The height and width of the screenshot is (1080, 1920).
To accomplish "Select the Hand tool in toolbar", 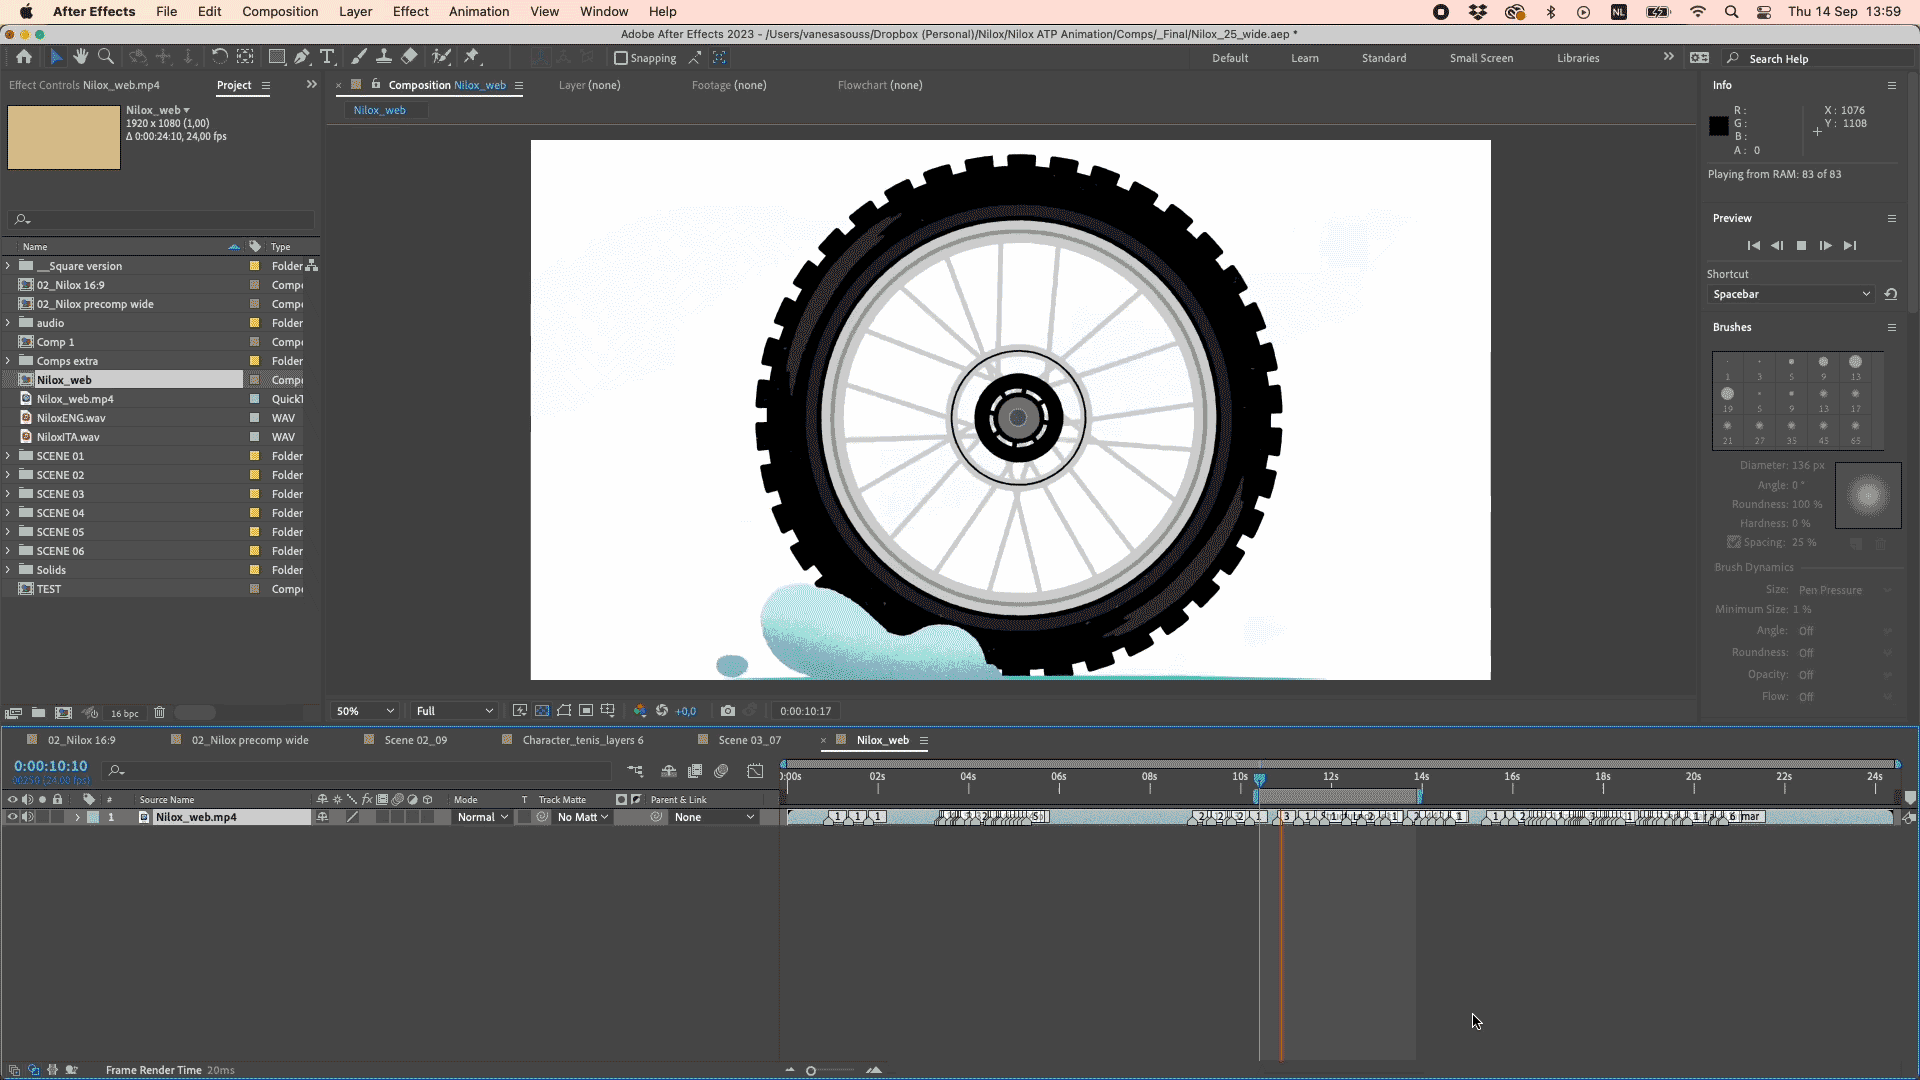I will (x=81, y=57).
